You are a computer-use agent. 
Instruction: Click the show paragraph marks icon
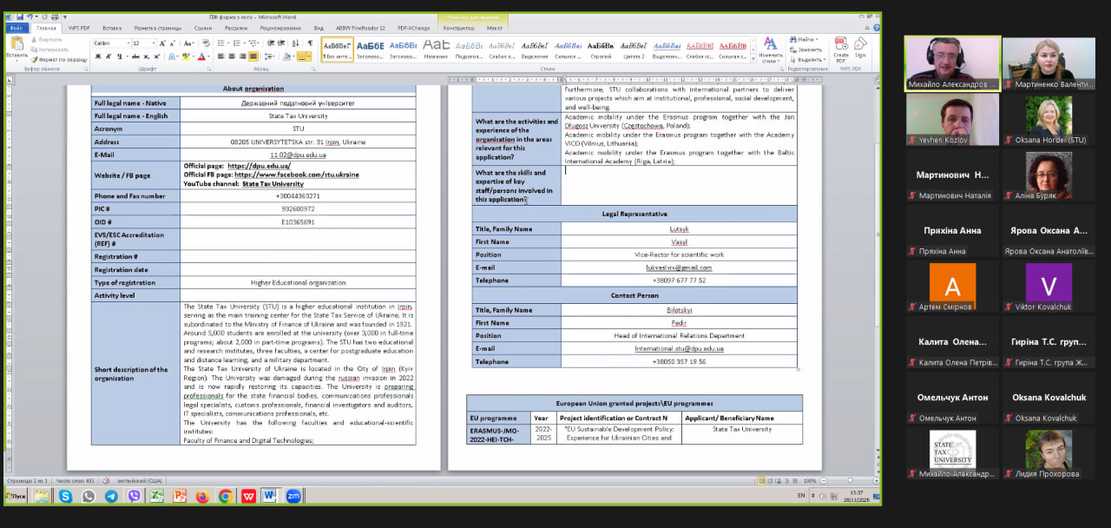pyautogui.click(x=310, y=44)
